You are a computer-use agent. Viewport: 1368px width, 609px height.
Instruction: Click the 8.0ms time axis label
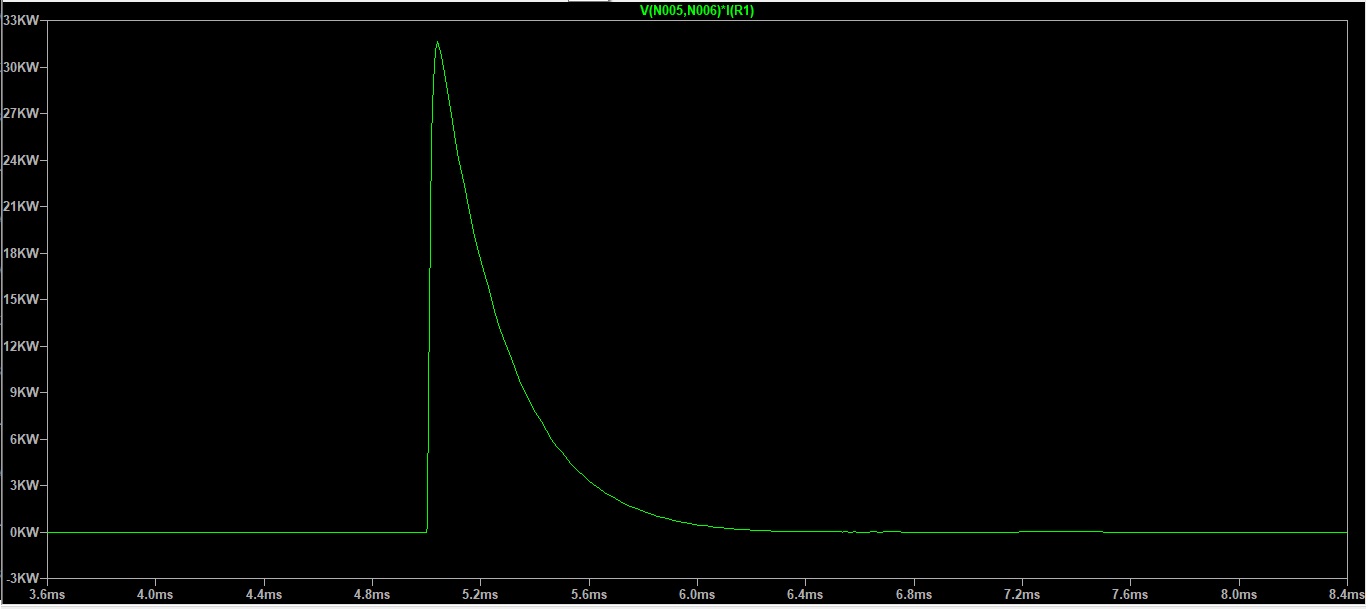click(1240, 595)
